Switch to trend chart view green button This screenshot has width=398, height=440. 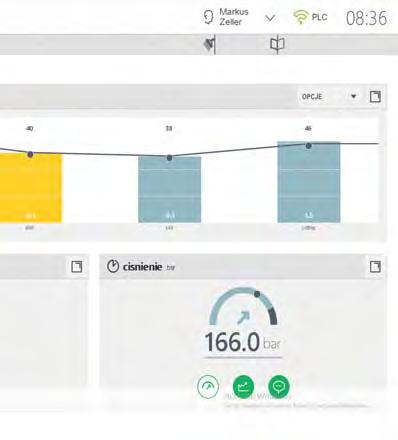[243, 386]
